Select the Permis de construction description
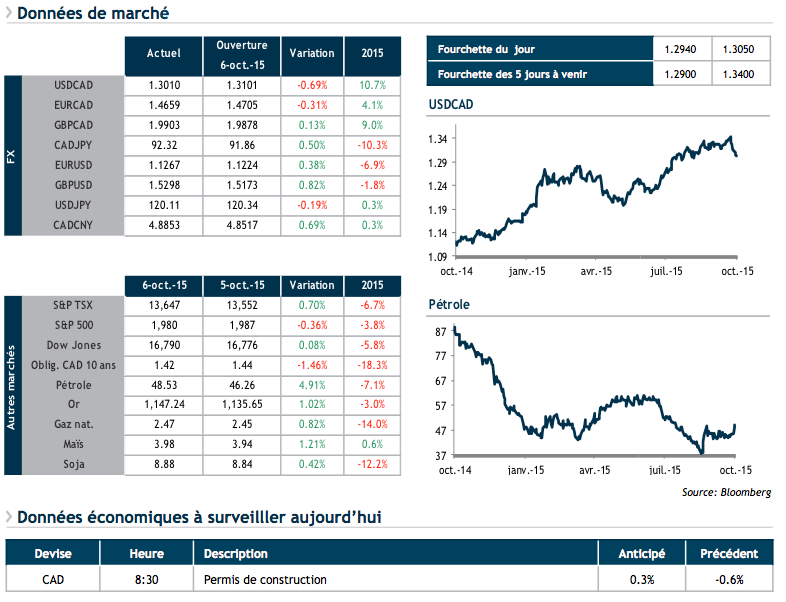The image size is (786, 602). pos(265,579)
